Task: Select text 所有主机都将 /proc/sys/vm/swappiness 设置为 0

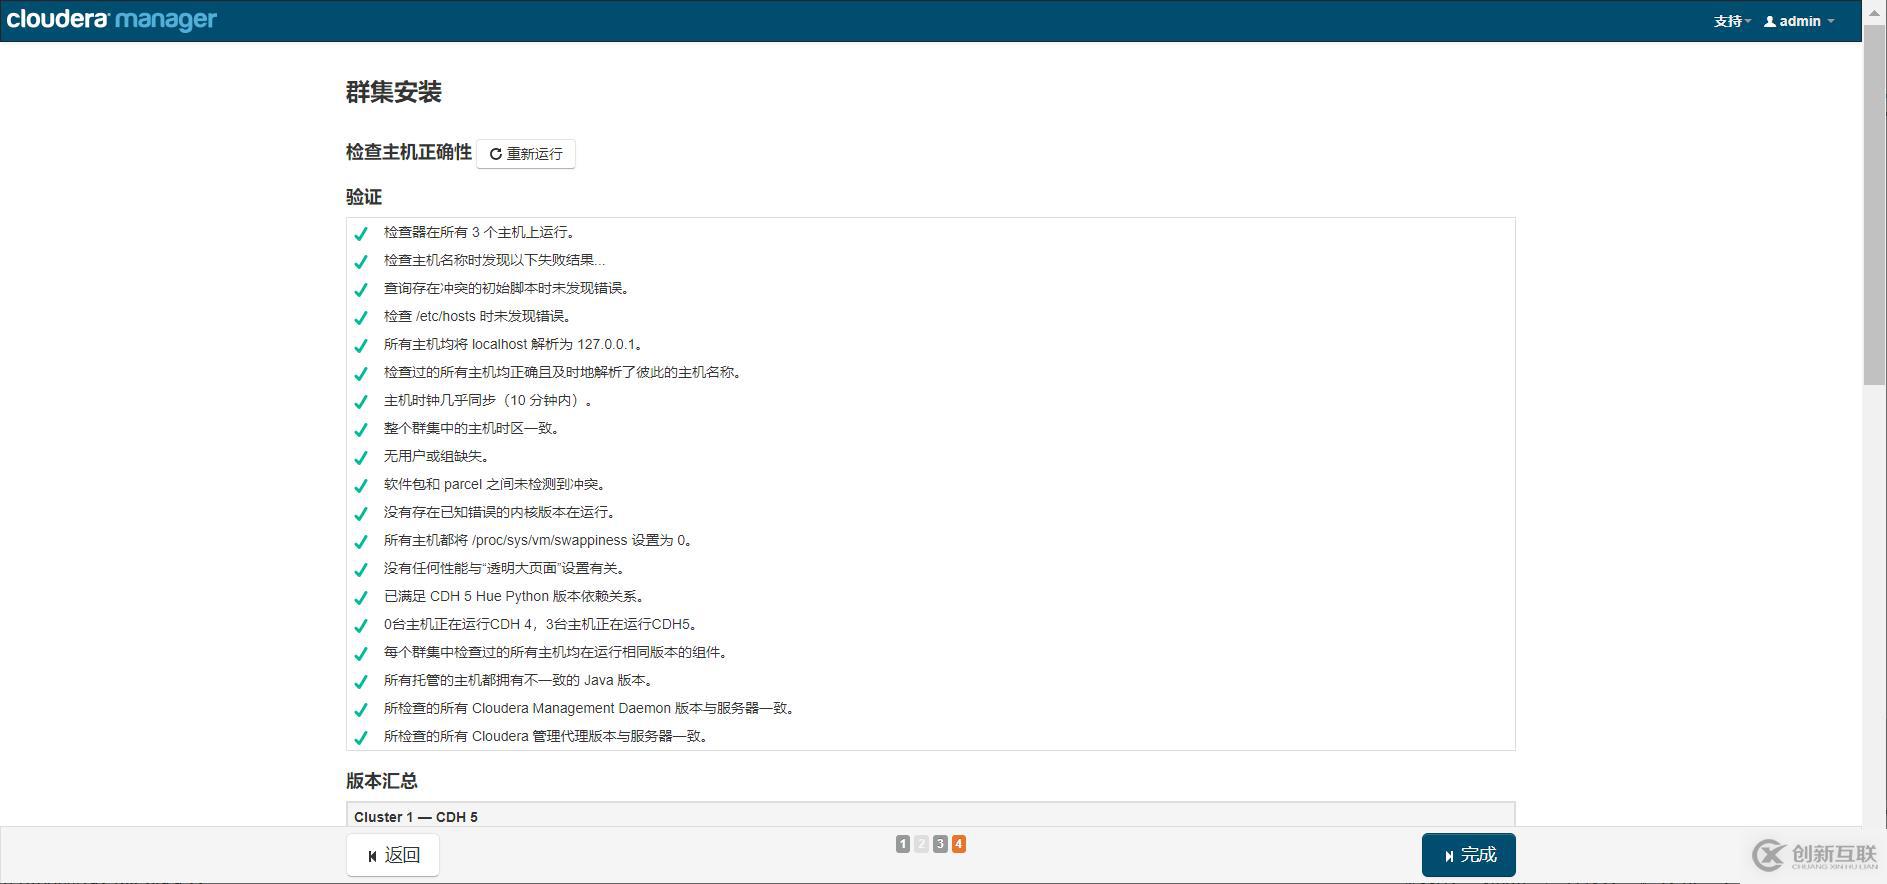Action: tap(539, 540)
